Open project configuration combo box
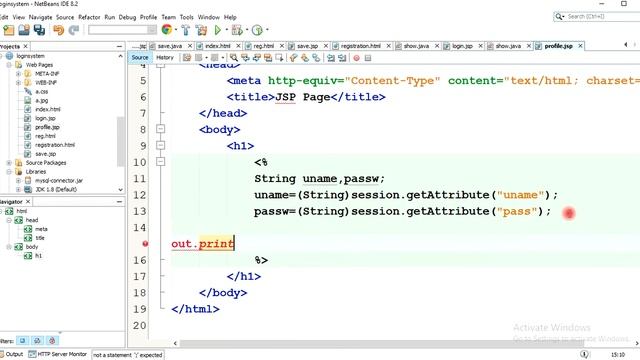Image resolution: width=640 pixels, height=360 pixels. click(122, 30)
